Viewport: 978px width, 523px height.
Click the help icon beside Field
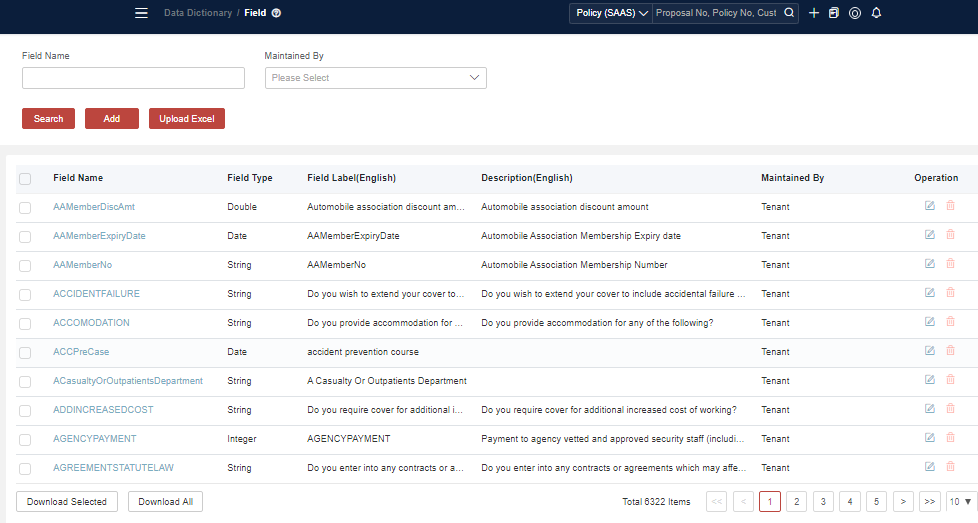pos(276,13)
